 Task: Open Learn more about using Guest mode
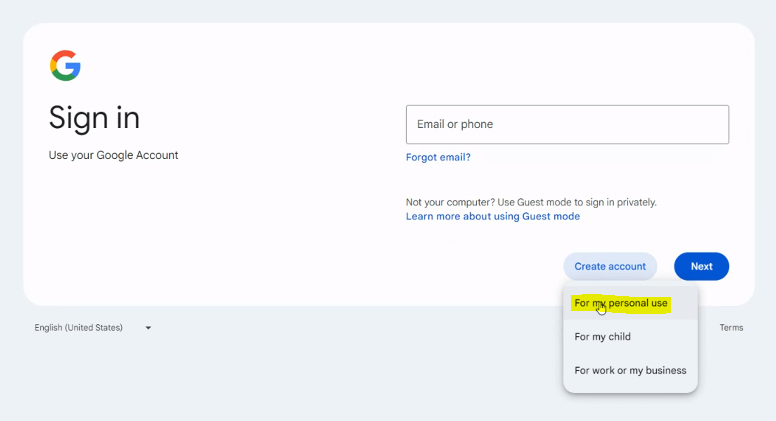(492, 216)
